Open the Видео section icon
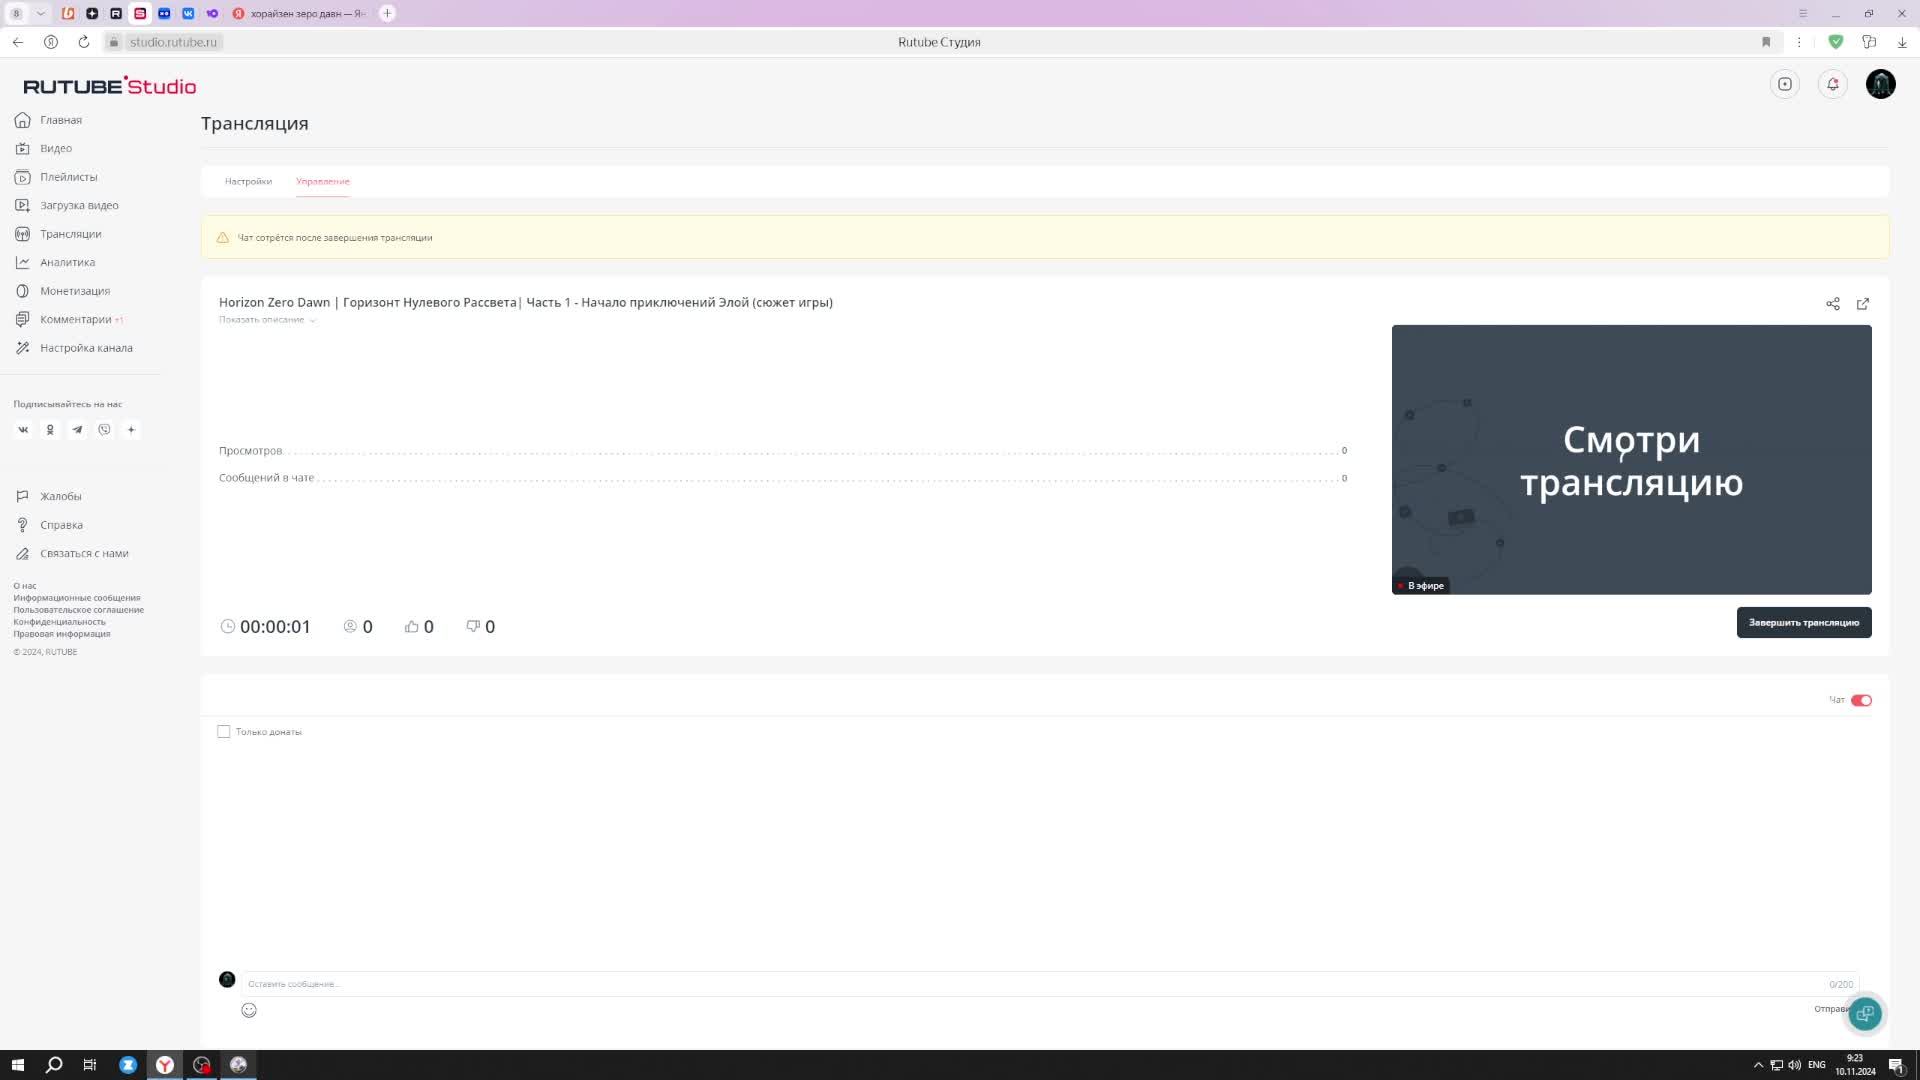 22,148
